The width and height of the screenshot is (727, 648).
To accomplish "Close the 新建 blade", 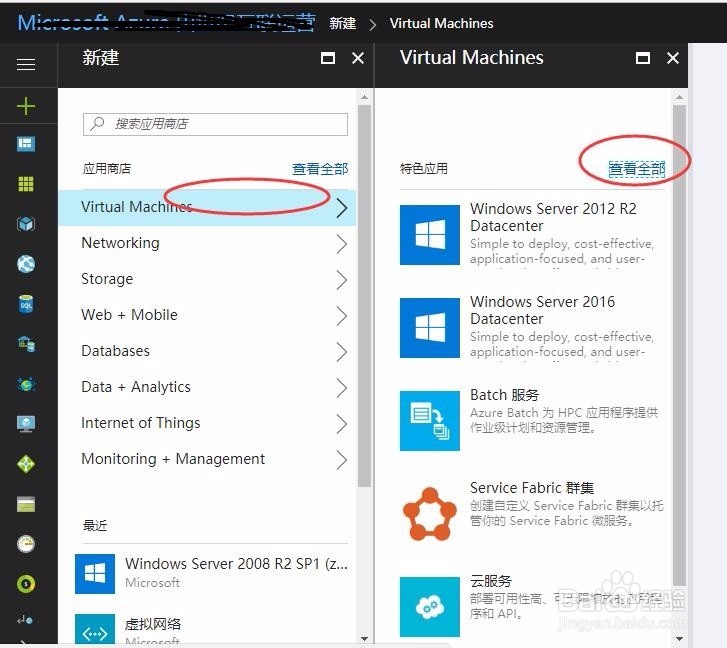I will click(x=357, y=58).
